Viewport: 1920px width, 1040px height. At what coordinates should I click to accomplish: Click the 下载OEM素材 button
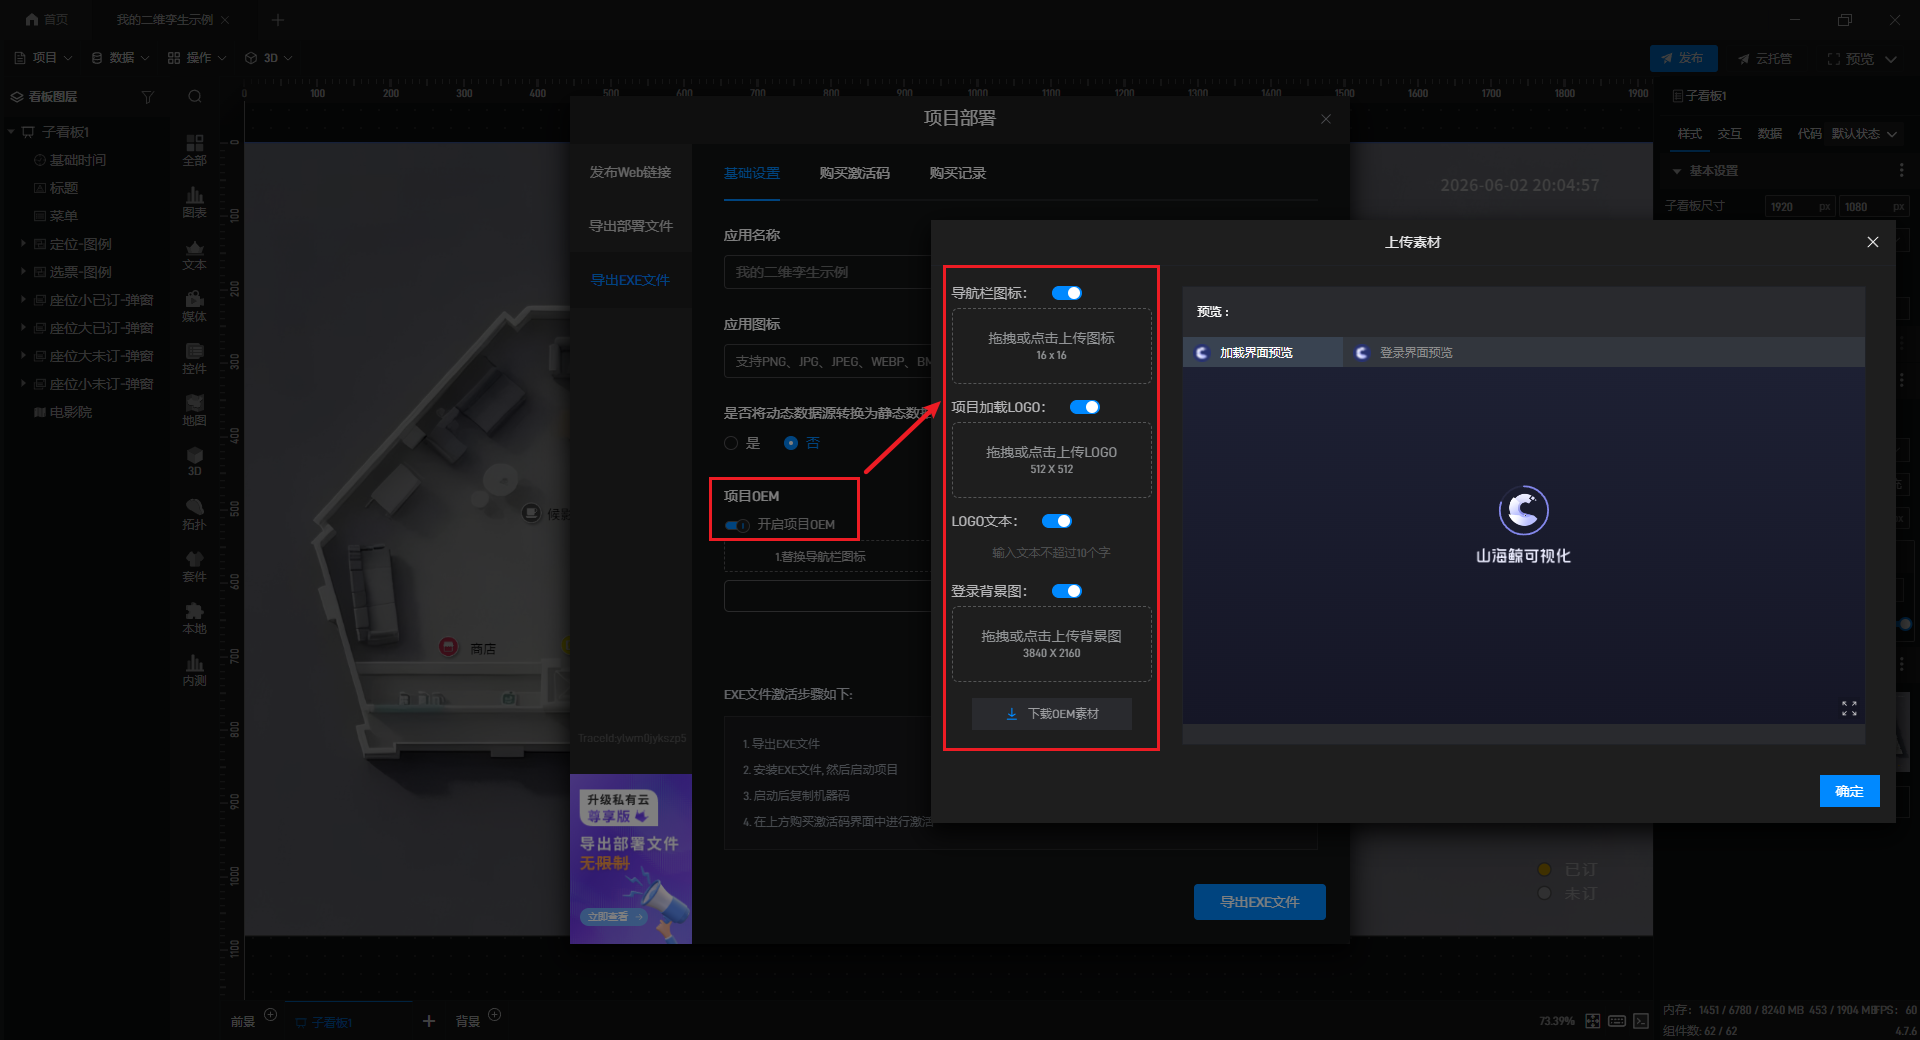(x=1051, y=714)
